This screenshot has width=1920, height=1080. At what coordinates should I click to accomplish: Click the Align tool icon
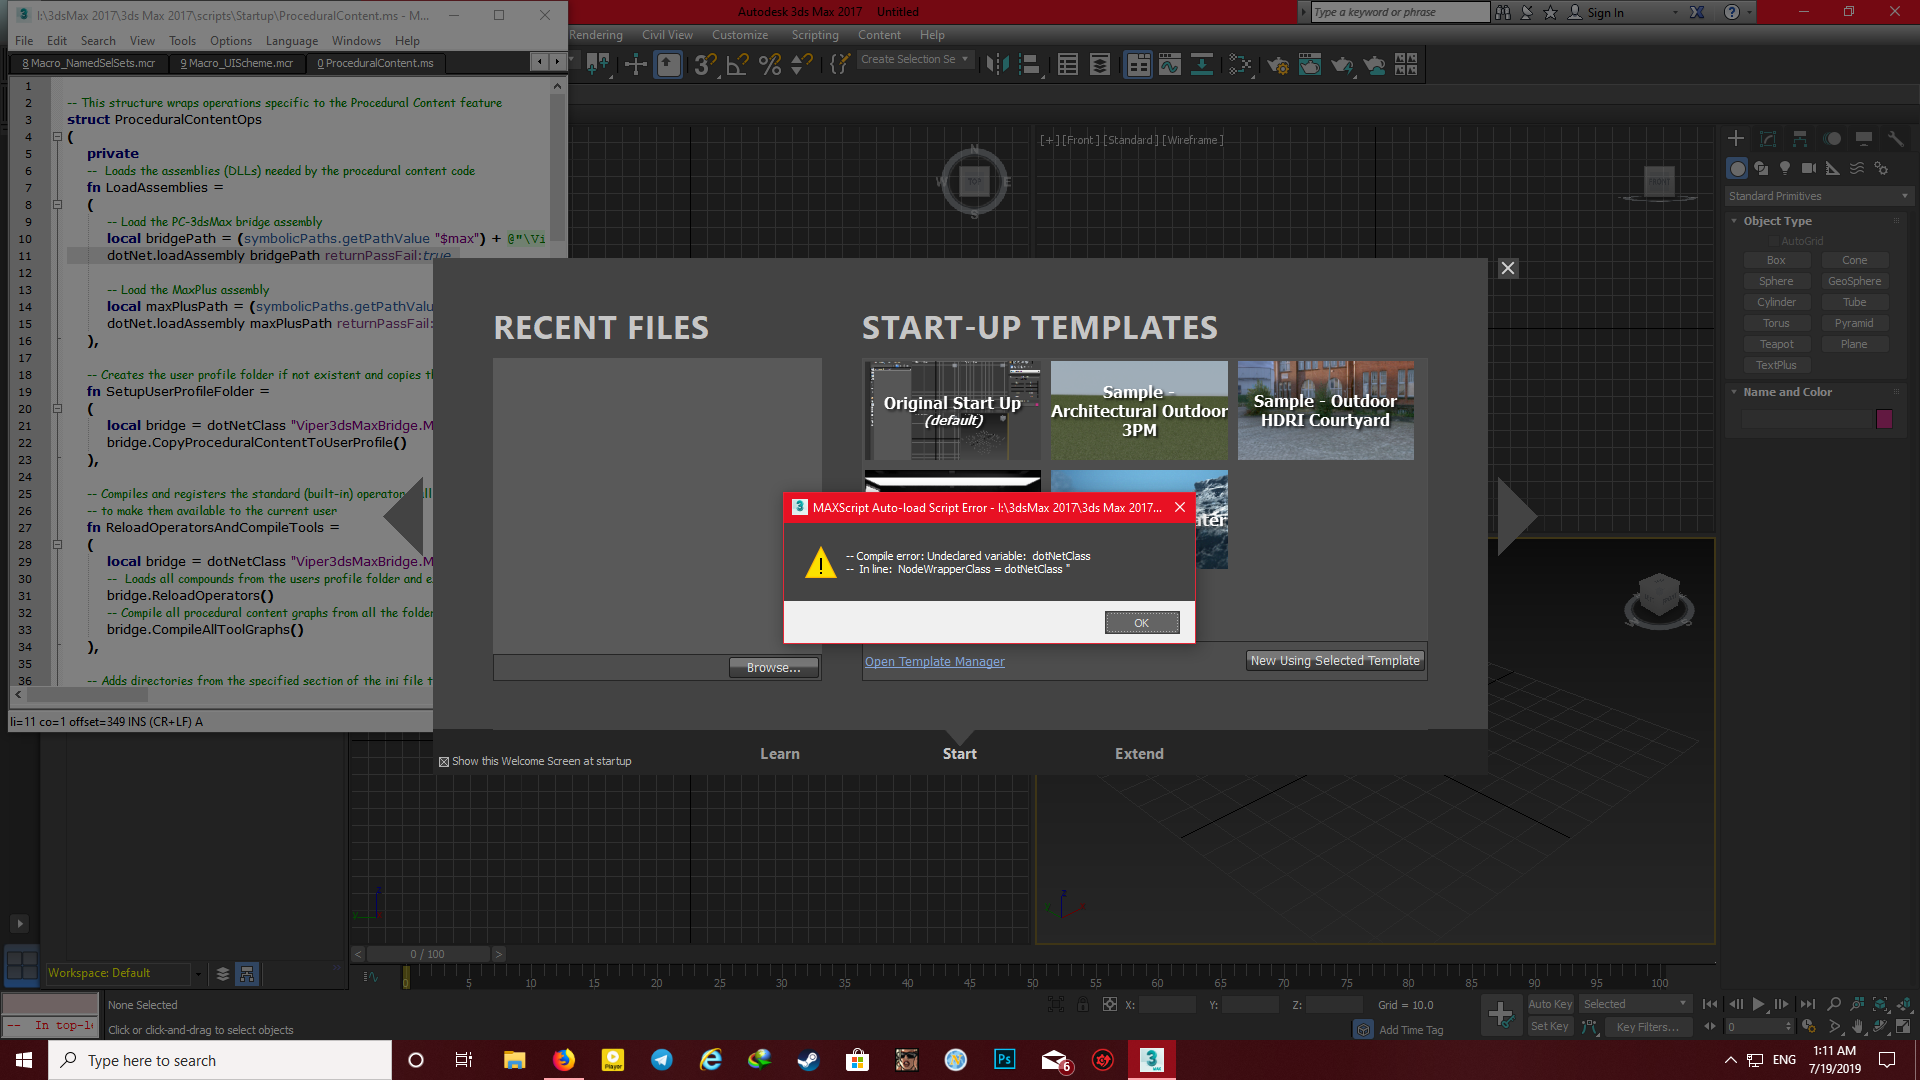[1029, 65]
